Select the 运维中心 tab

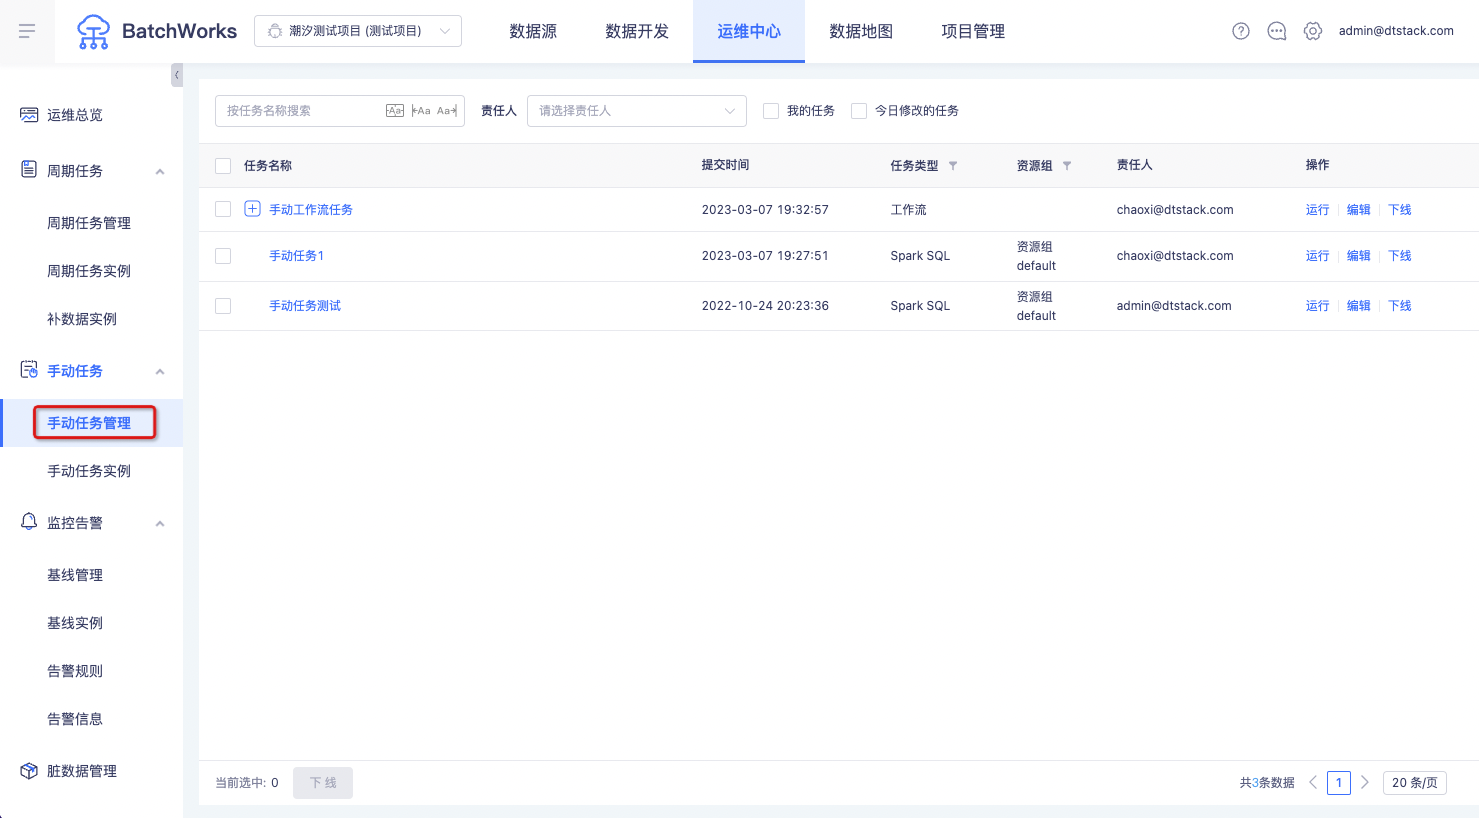coord(749,31)
